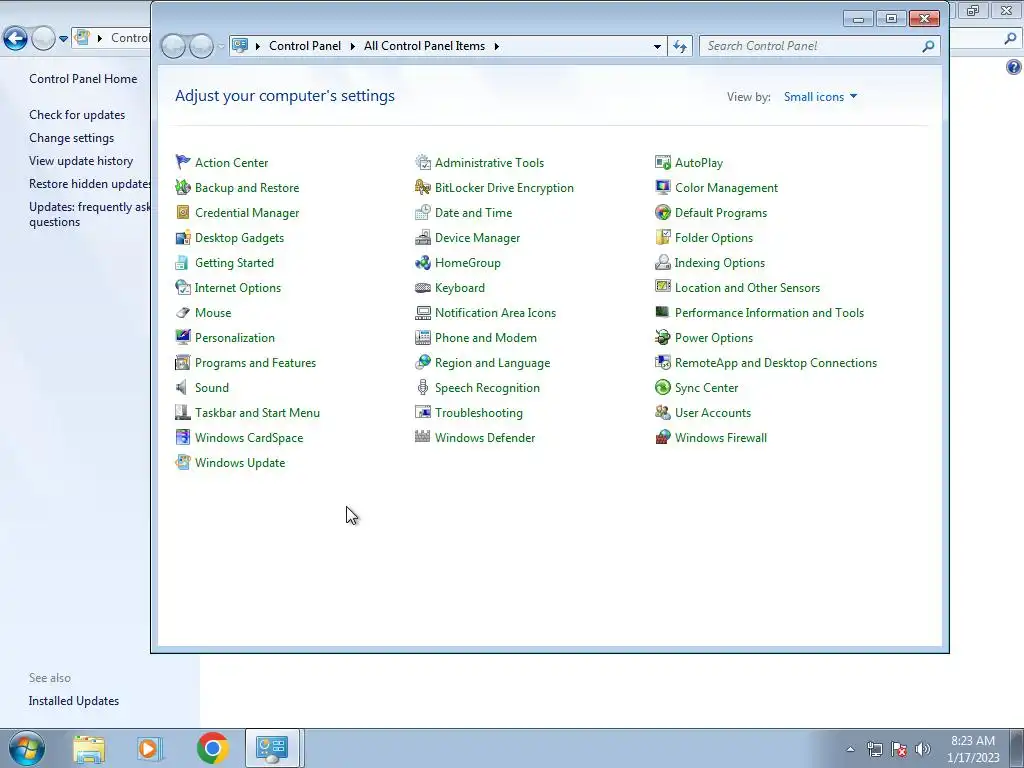Open Speech Recognition microphone icon
The width and height of the screenshot is (1024, 768).
(423, 387)
